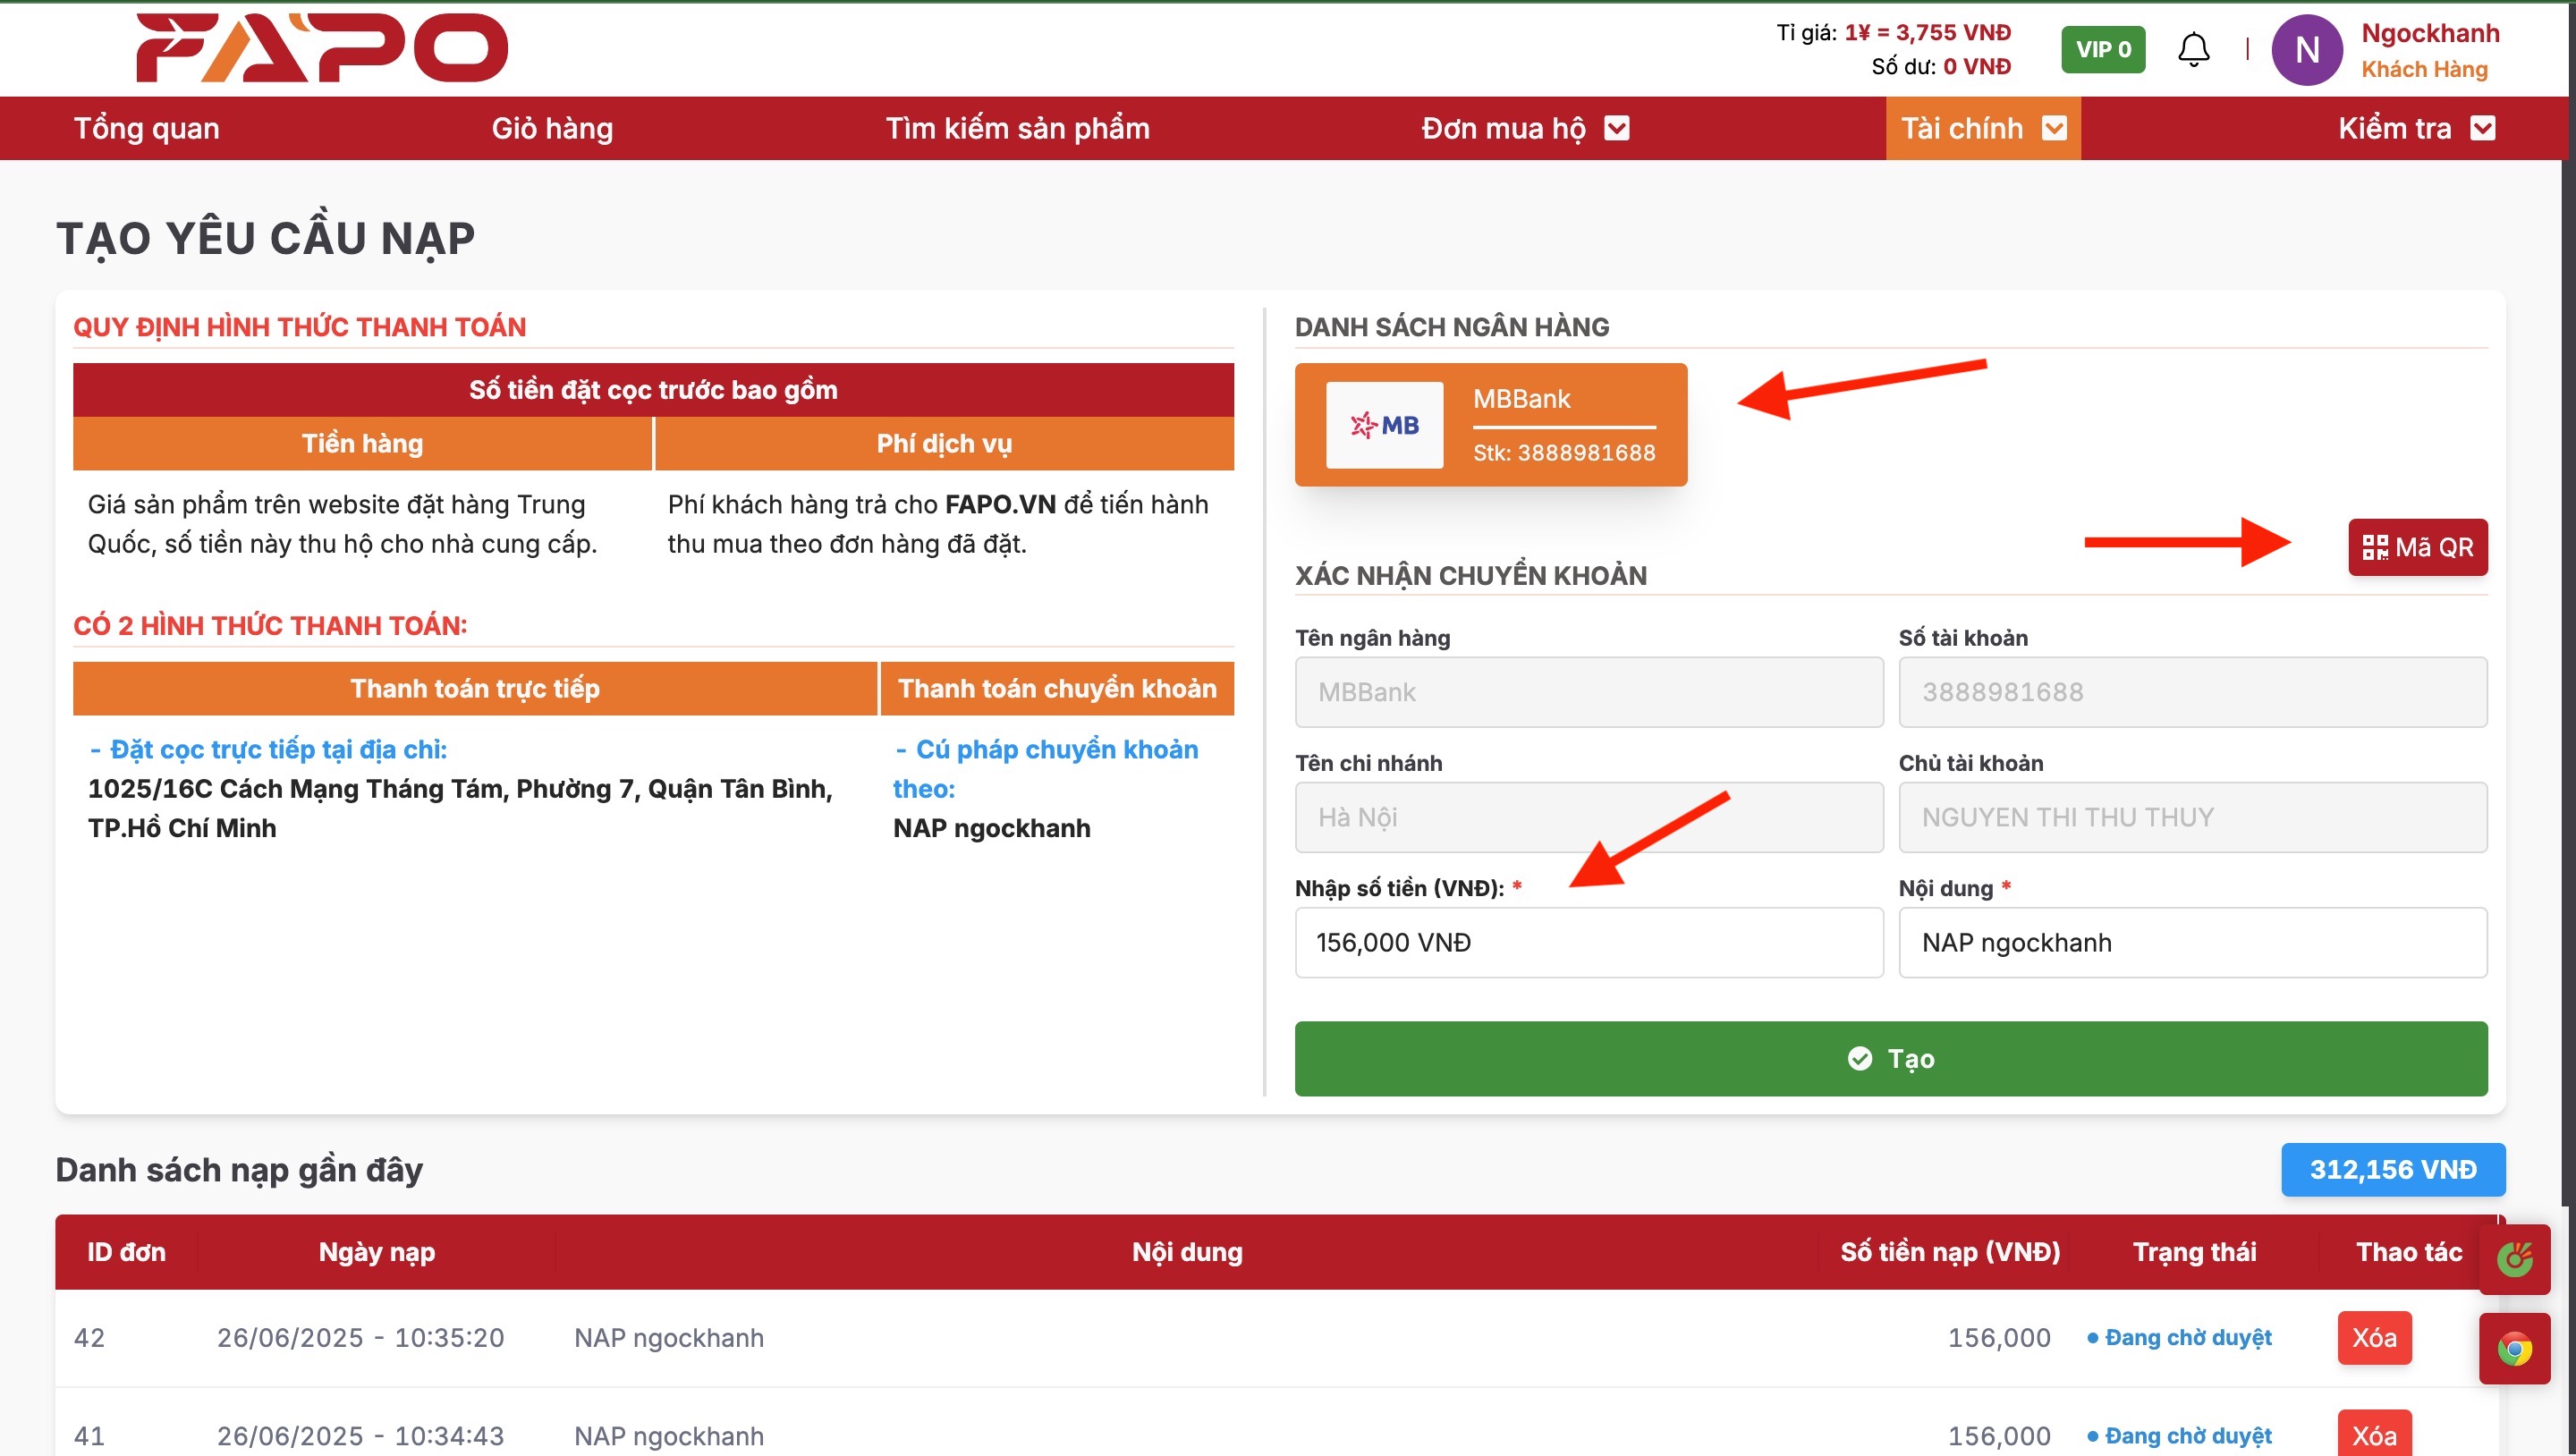Click the Thanh toán trực tiếp header
2576x1456 pixels.
click(475, 688)
